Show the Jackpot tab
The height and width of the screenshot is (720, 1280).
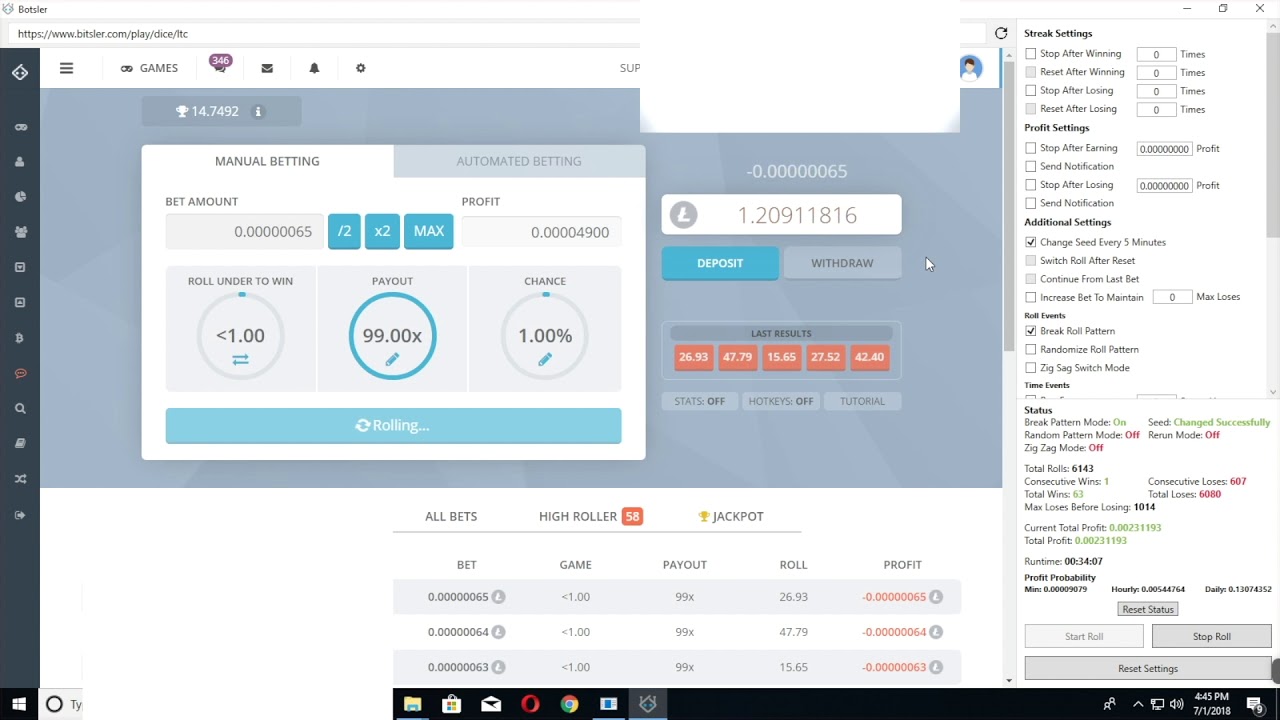[731, 516]
